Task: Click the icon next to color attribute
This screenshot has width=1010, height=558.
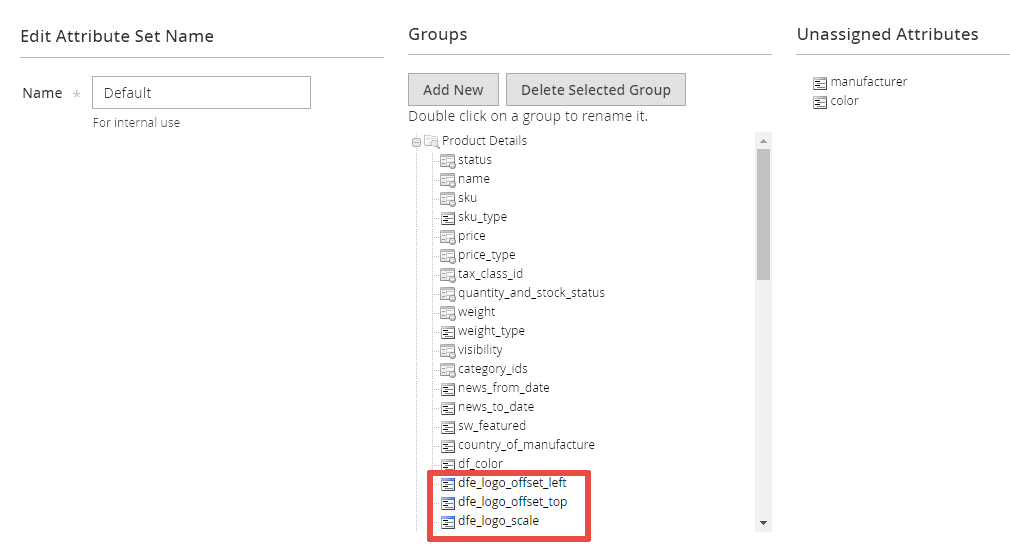Action: click(820, 102)
